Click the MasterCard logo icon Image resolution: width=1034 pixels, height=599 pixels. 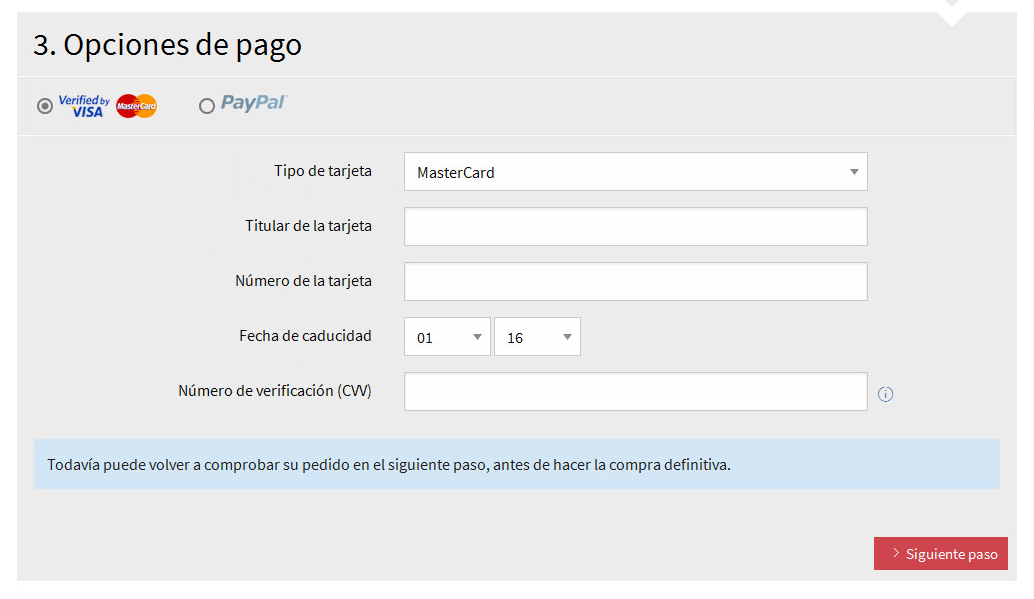(x=136, y=106)
